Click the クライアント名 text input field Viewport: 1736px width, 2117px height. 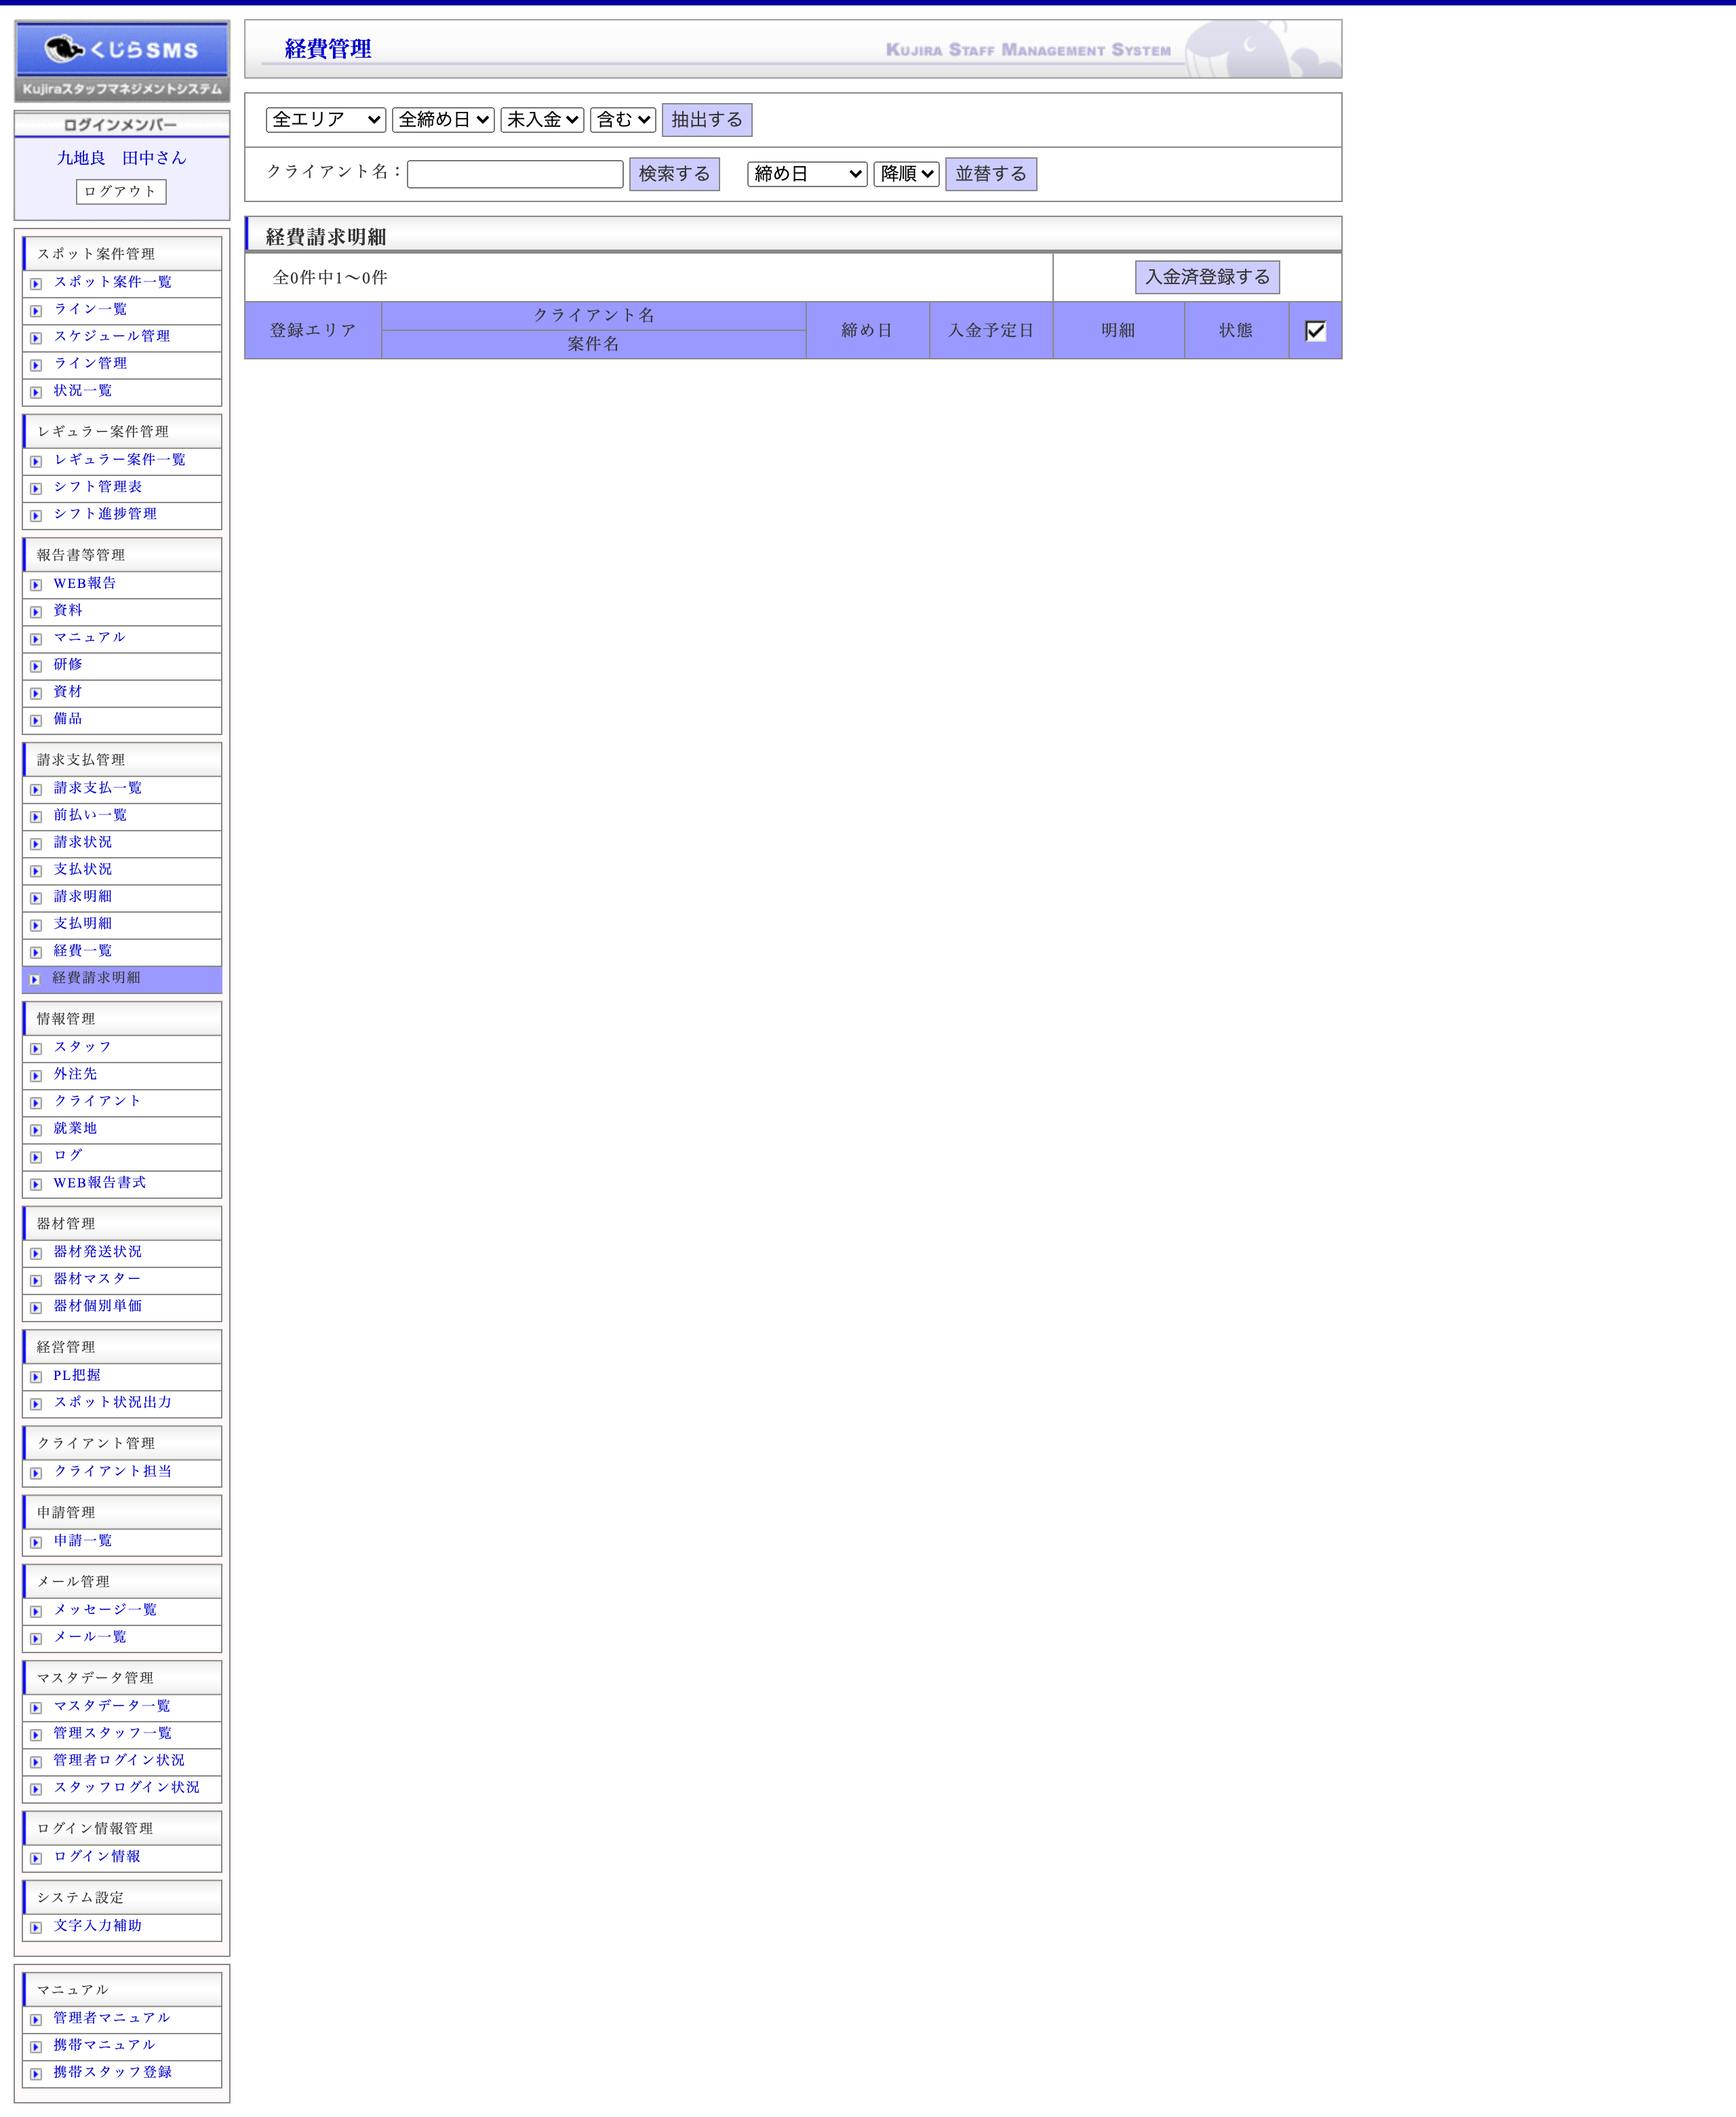[515, 174]
